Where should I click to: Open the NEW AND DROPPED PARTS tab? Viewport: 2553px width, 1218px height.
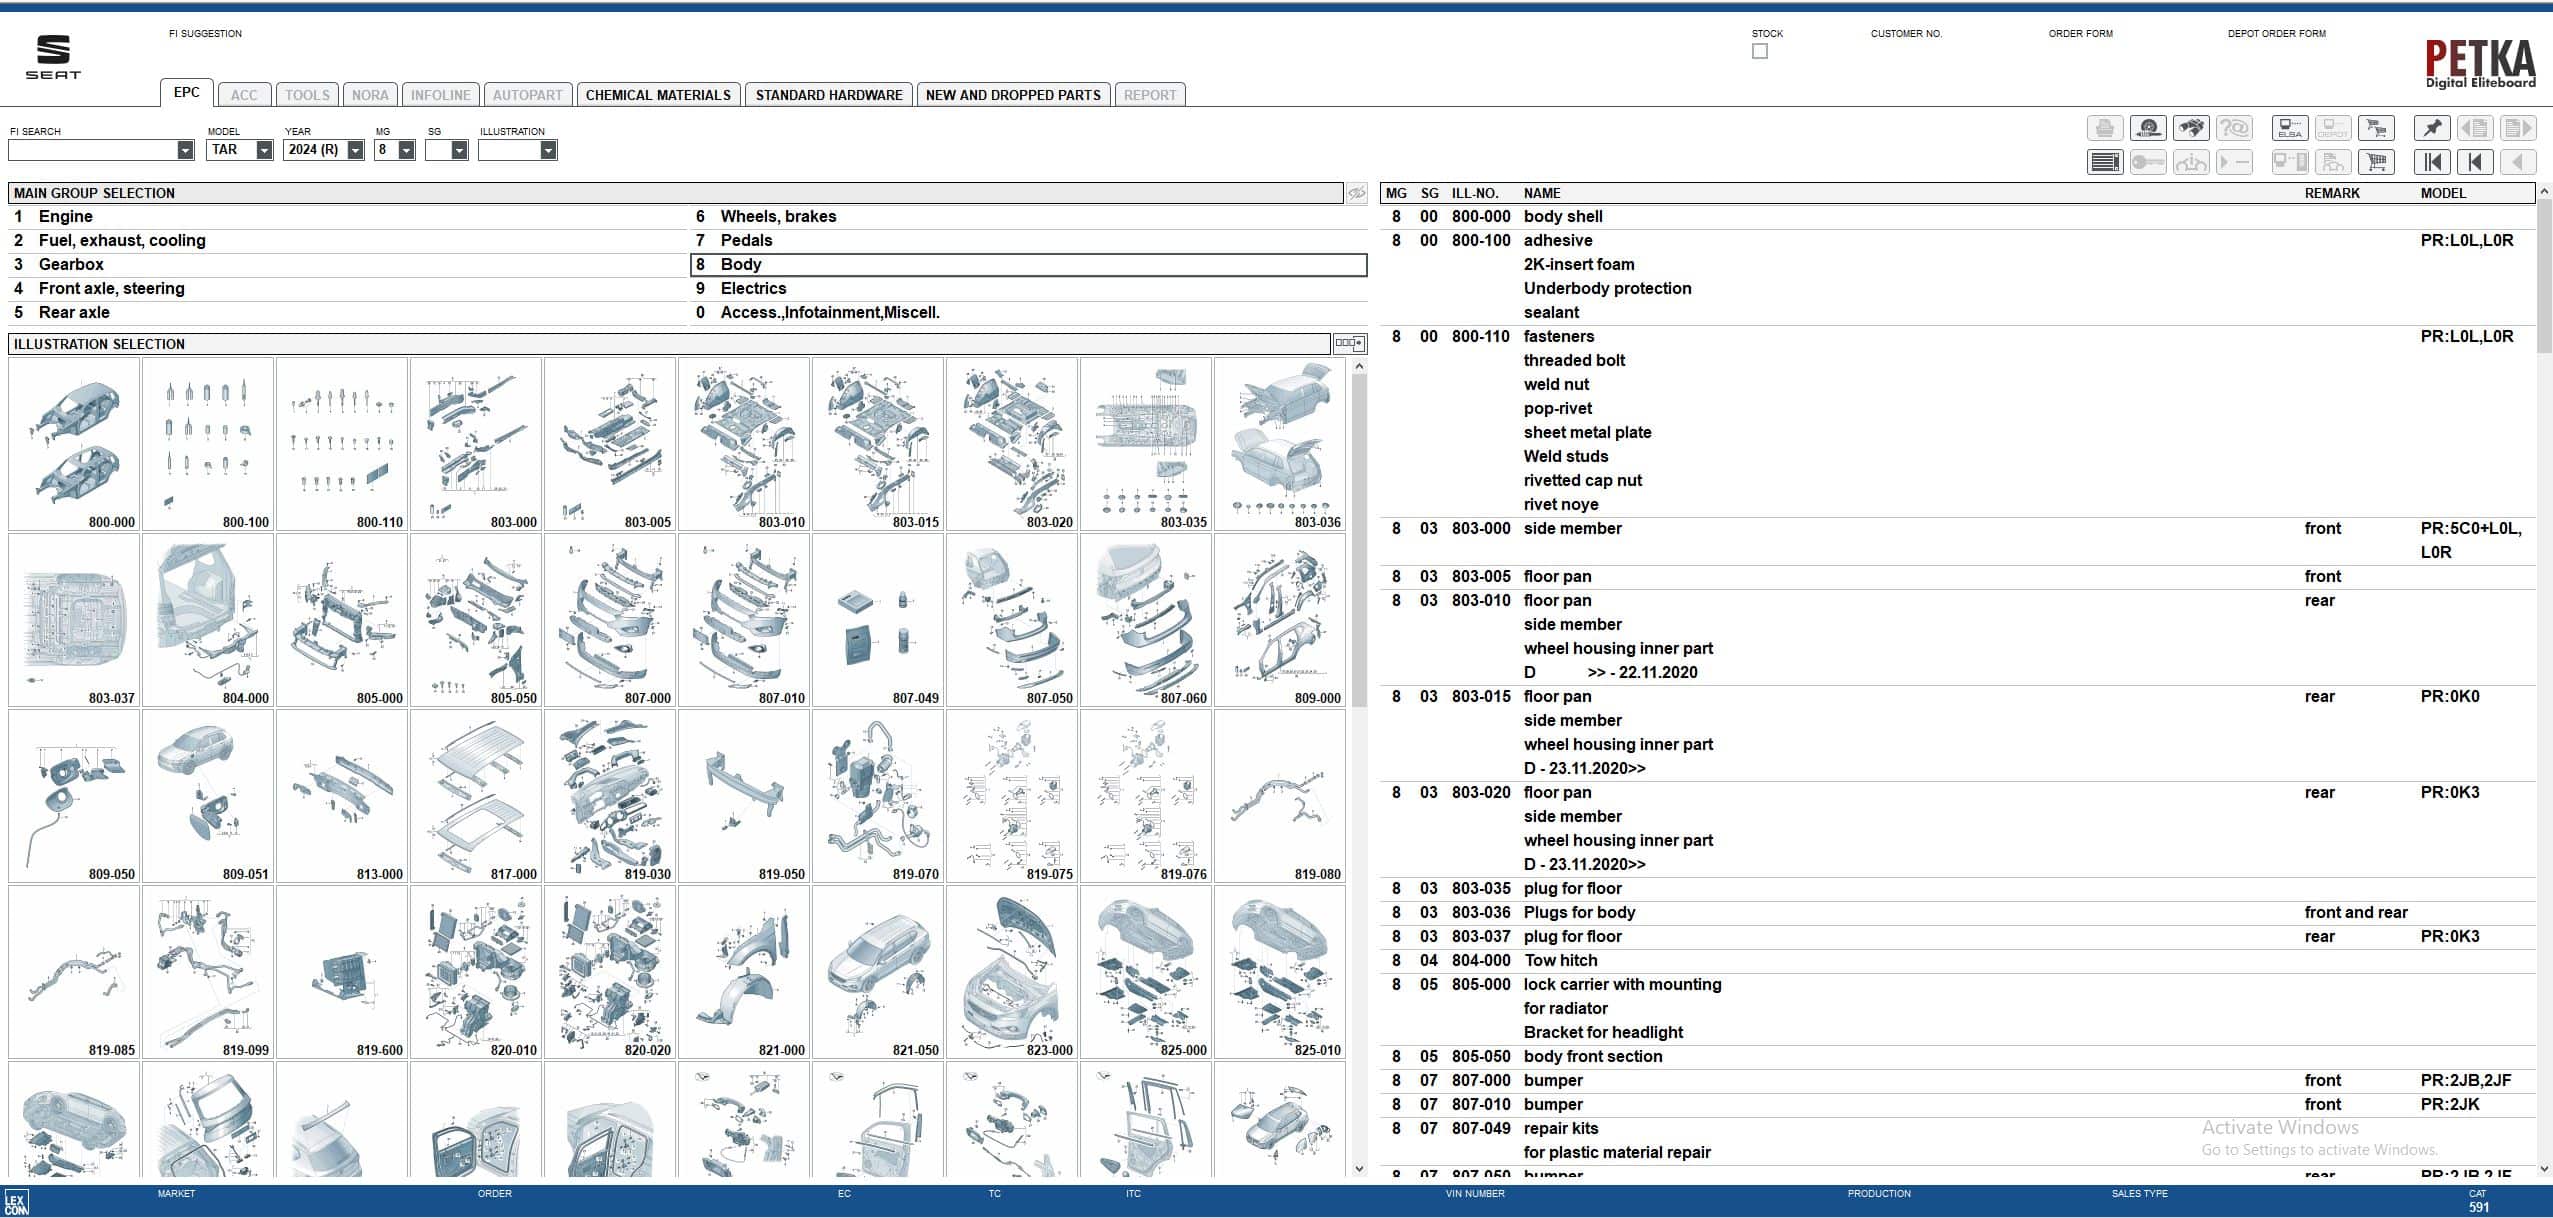tap(1013, 94)
